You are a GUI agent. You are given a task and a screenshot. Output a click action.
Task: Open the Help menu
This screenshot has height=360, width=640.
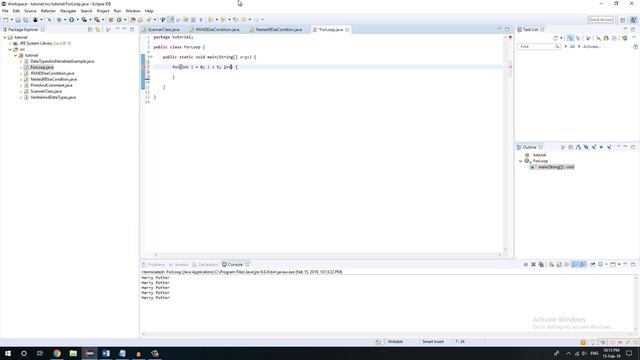149,11
